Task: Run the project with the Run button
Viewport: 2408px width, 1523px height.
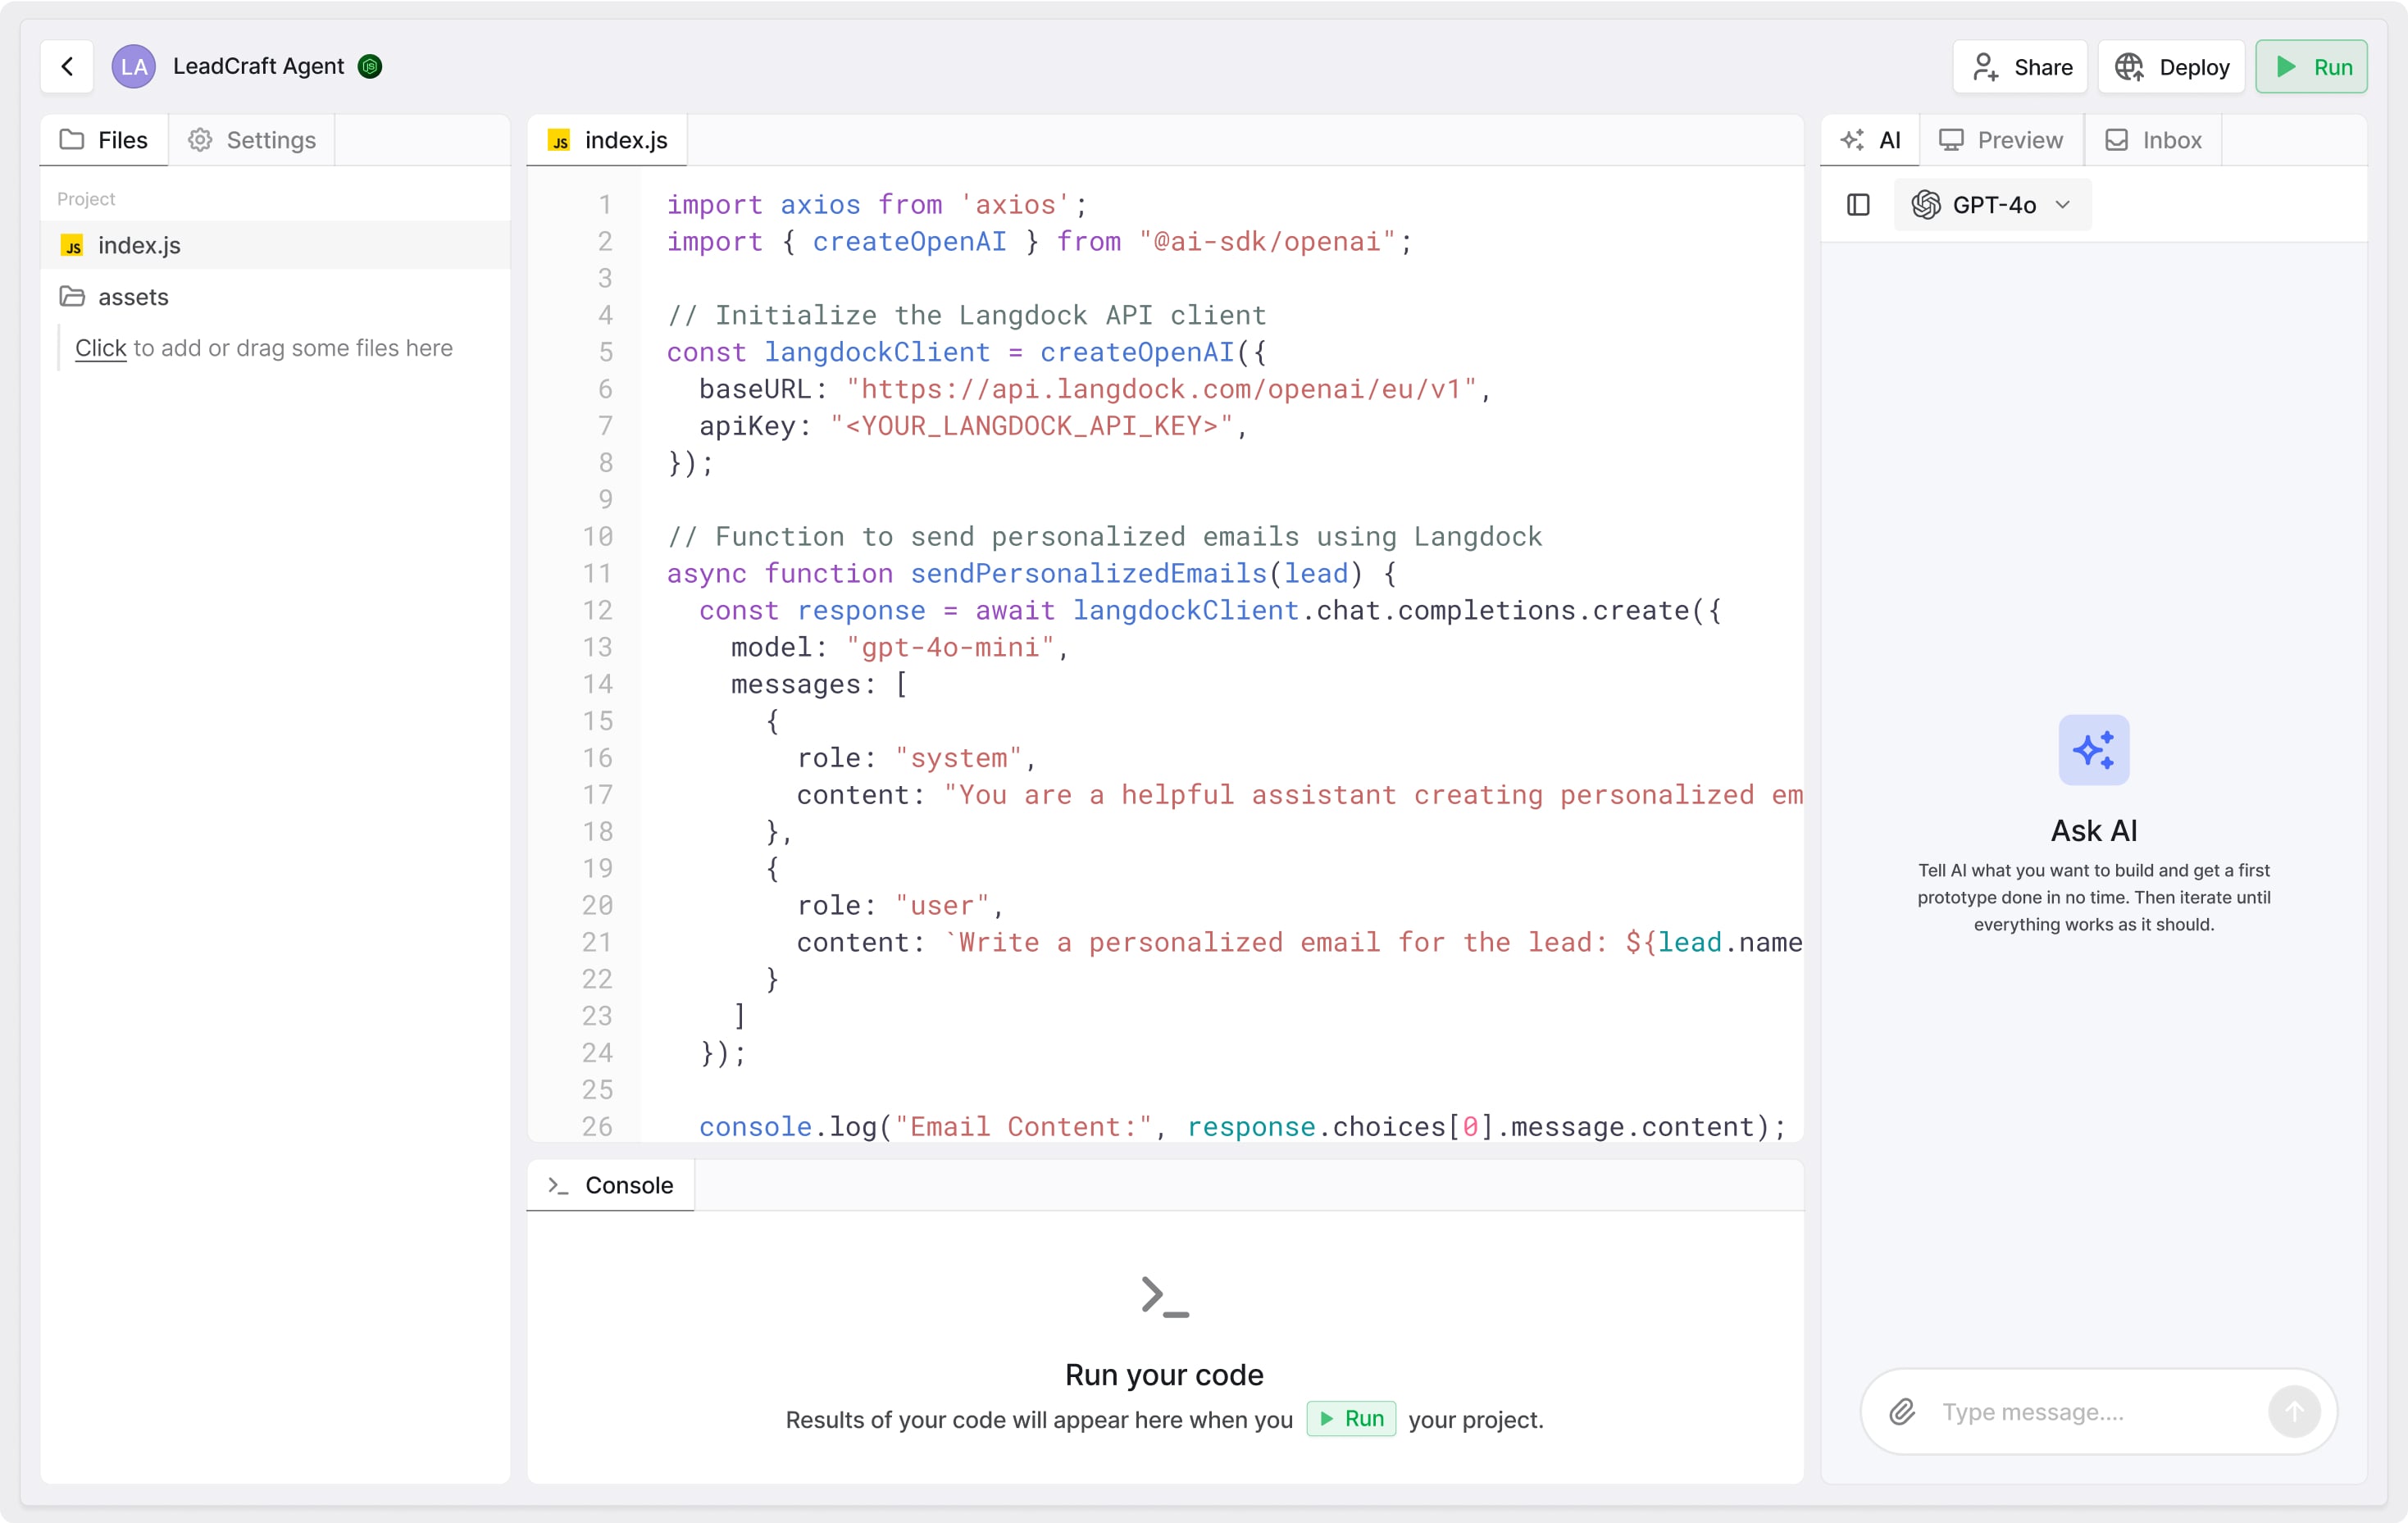Action: (2312, 67)
